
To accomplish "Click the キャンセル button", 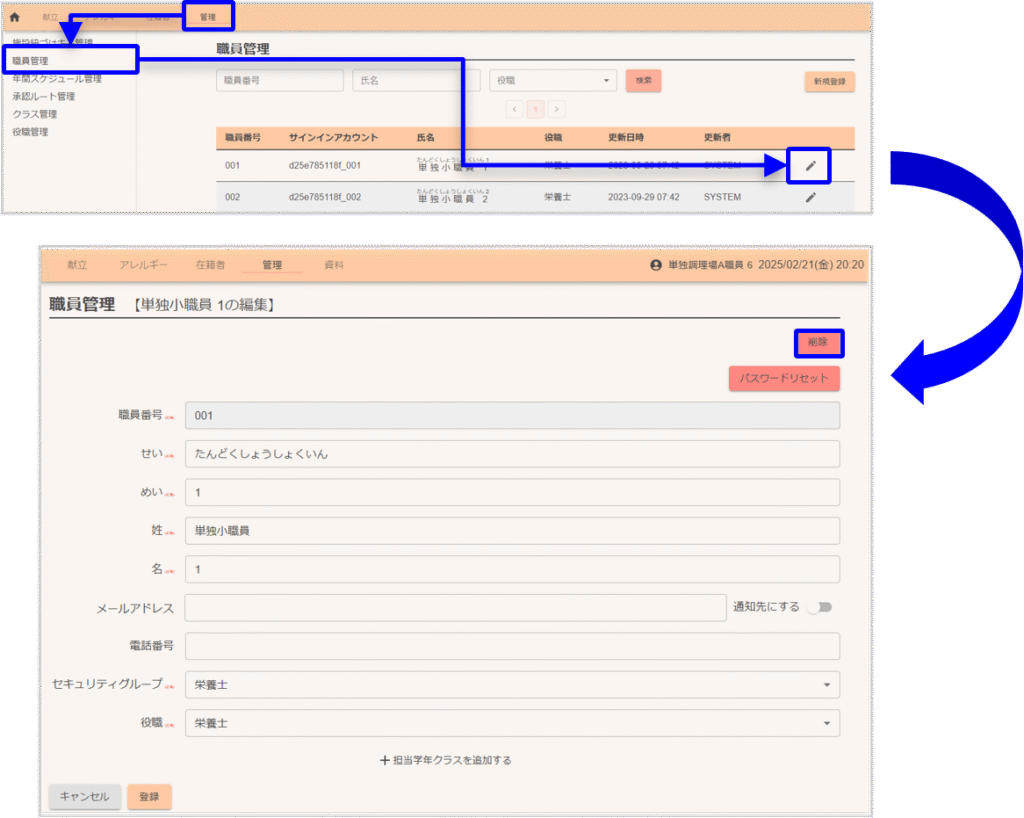I will coord(85,797).
